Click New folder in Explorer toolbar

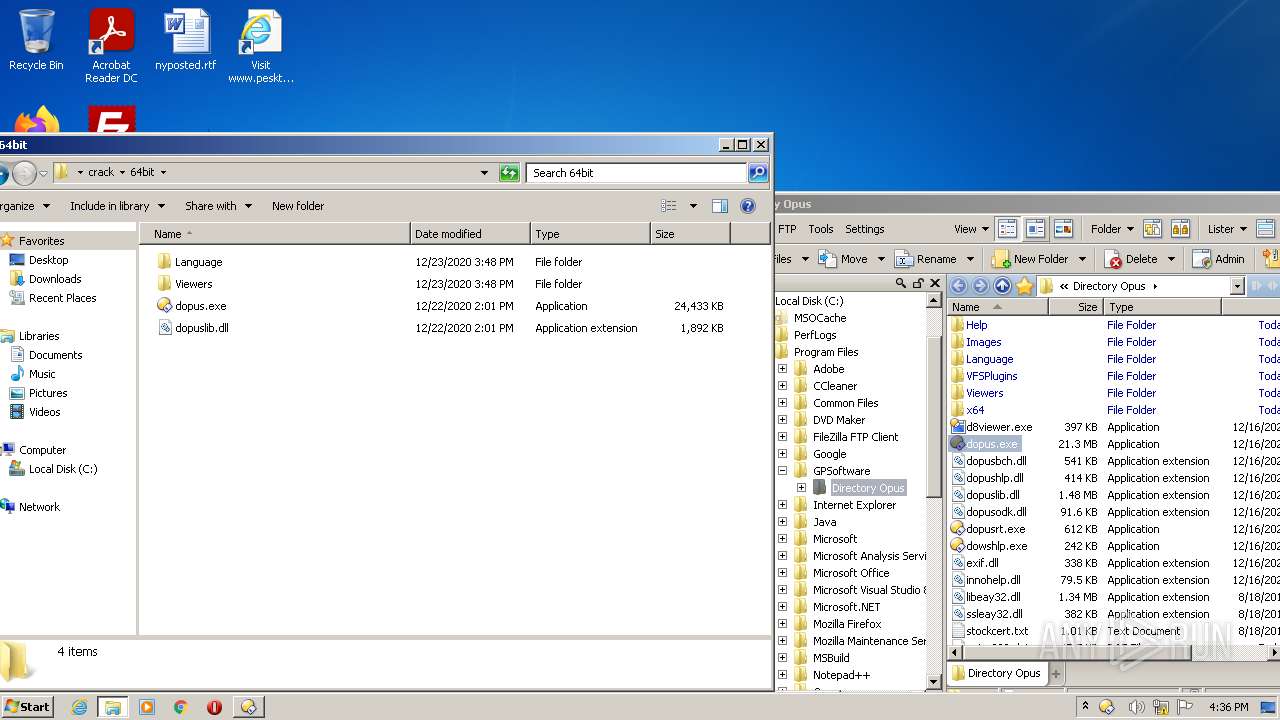tap(298, 206)
